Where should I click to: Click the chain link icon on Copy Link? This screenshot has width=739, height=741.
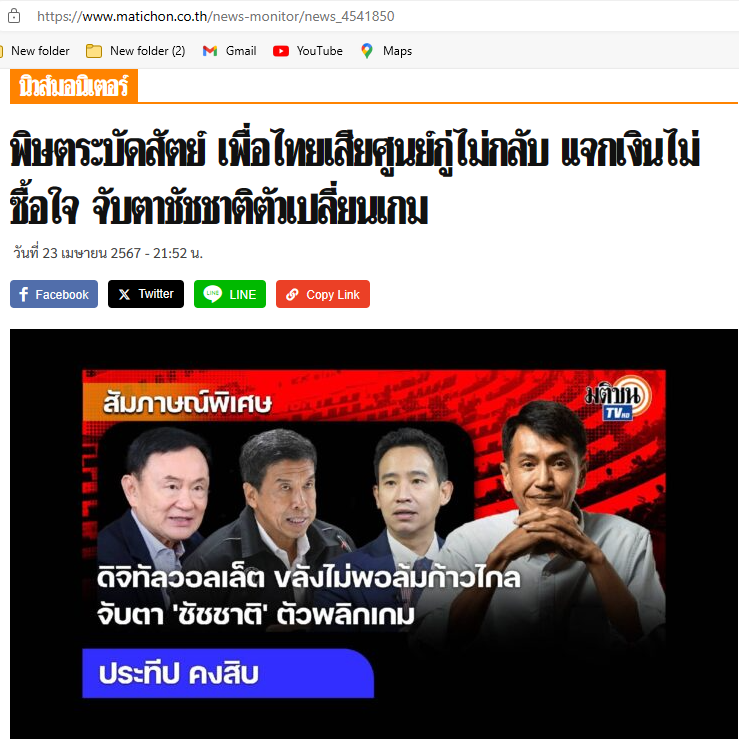[292, 294]
